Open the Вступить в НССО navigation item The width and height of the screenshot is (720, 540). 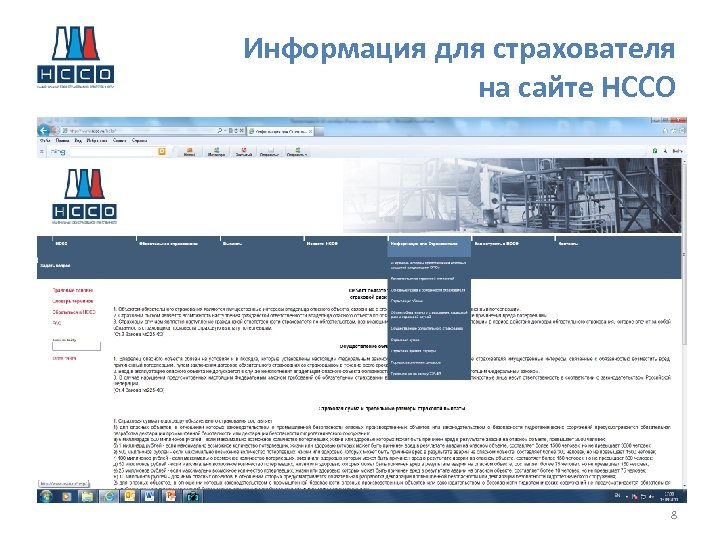(497, 244)
